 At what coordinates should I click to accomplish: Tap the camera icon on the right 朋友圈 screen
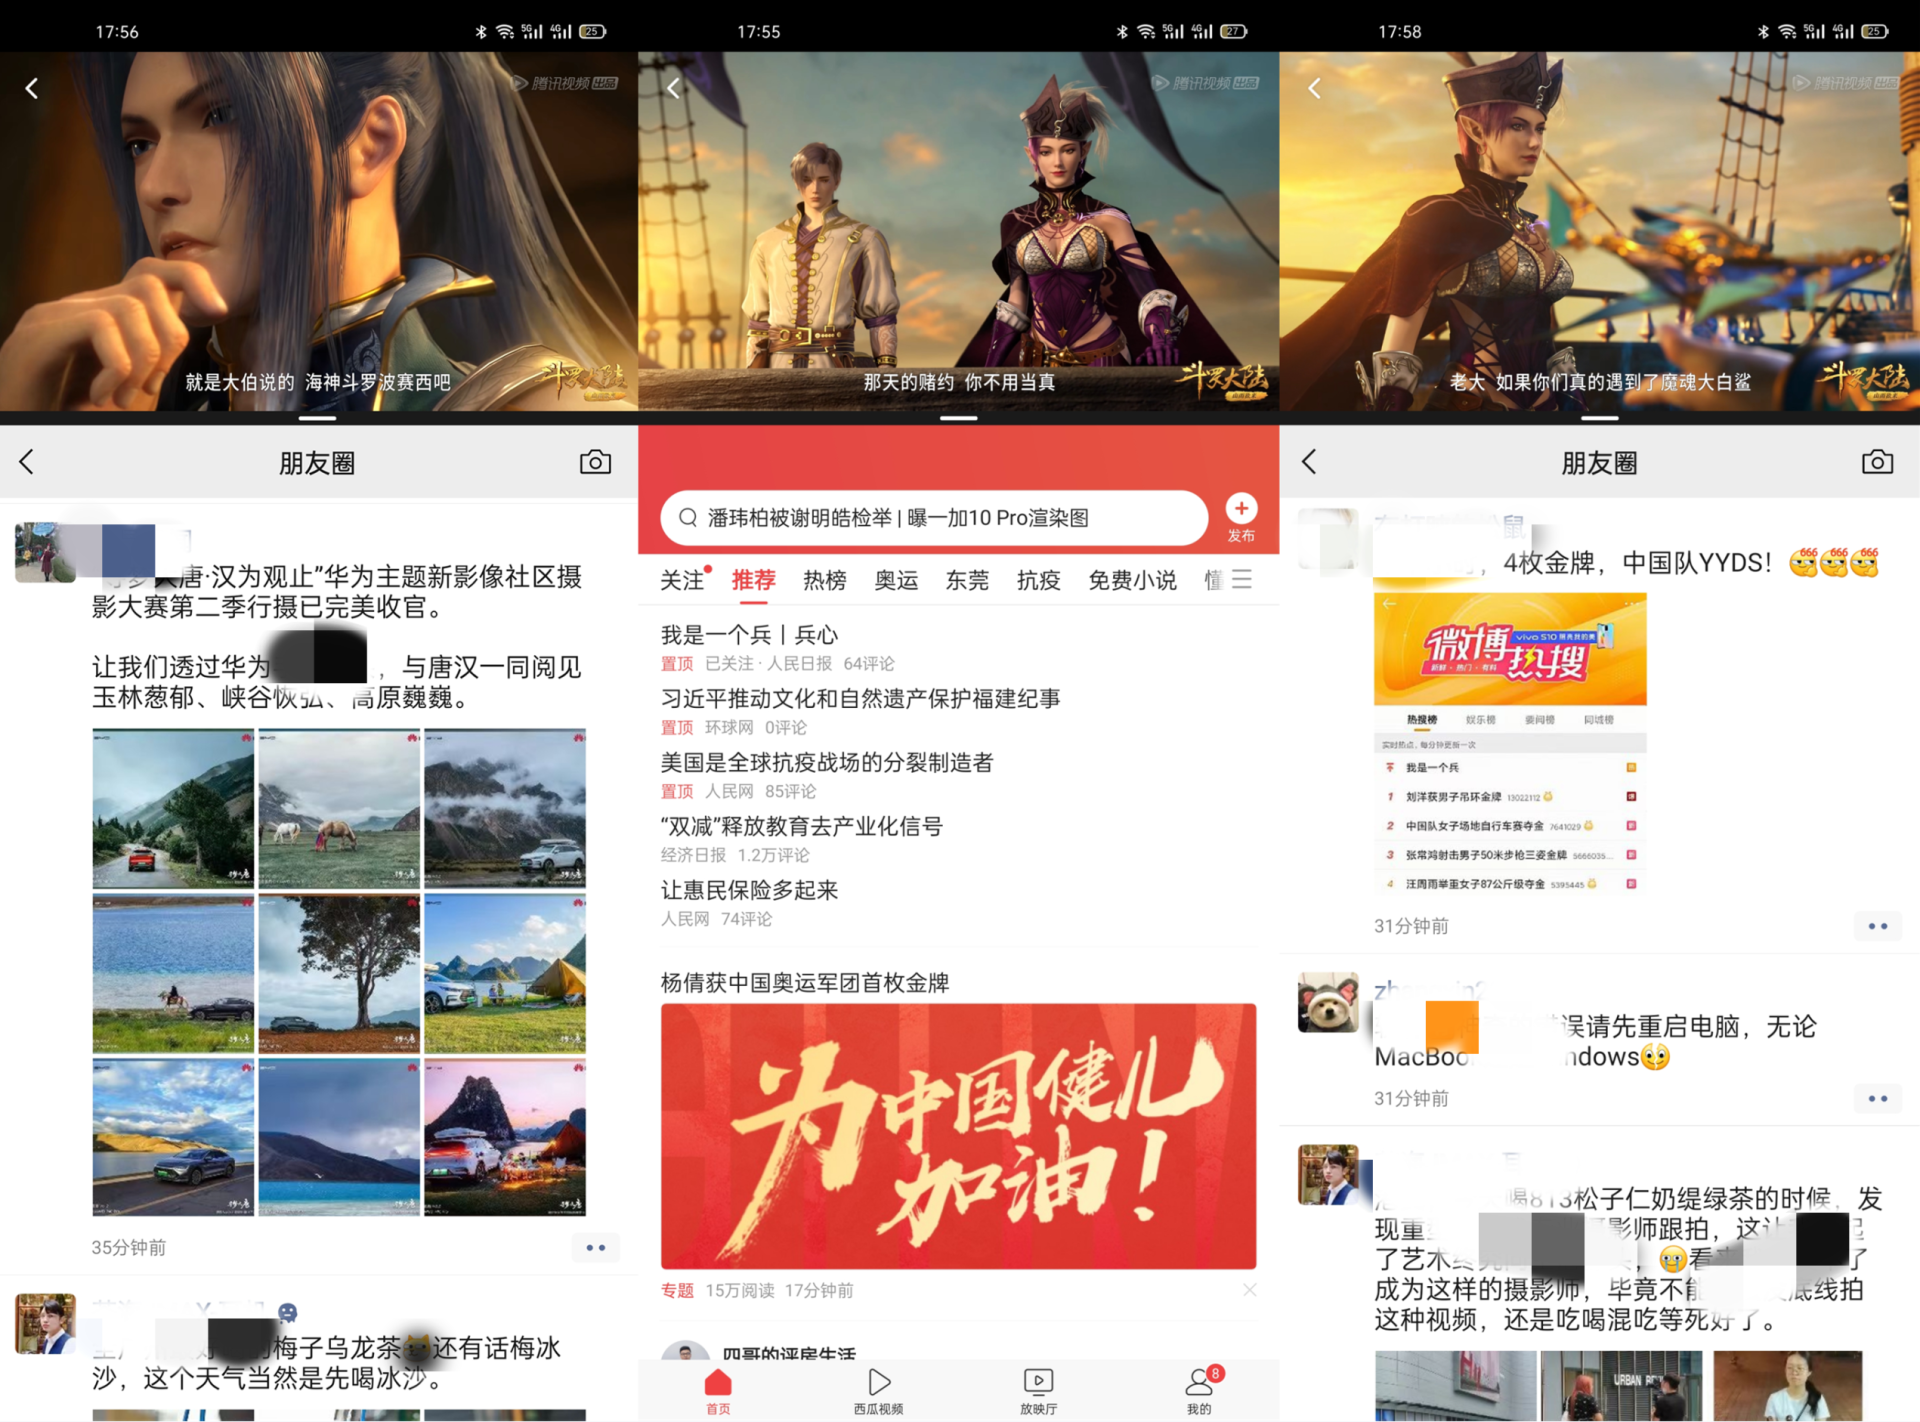pos(1877,462)
